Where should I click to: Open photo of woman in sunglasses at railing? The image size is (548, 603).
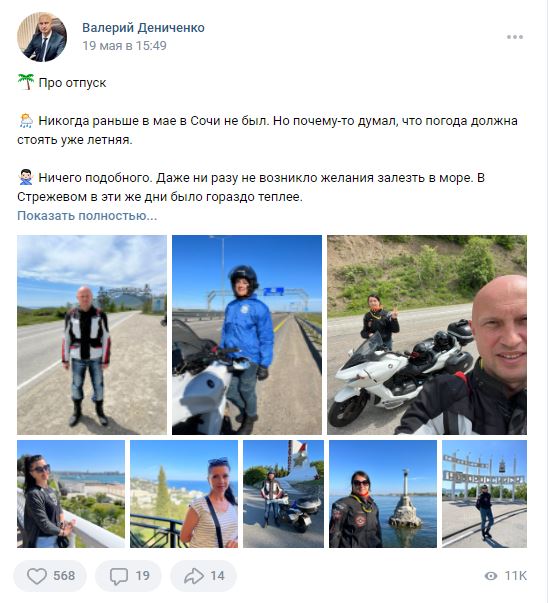pos(71,494)
